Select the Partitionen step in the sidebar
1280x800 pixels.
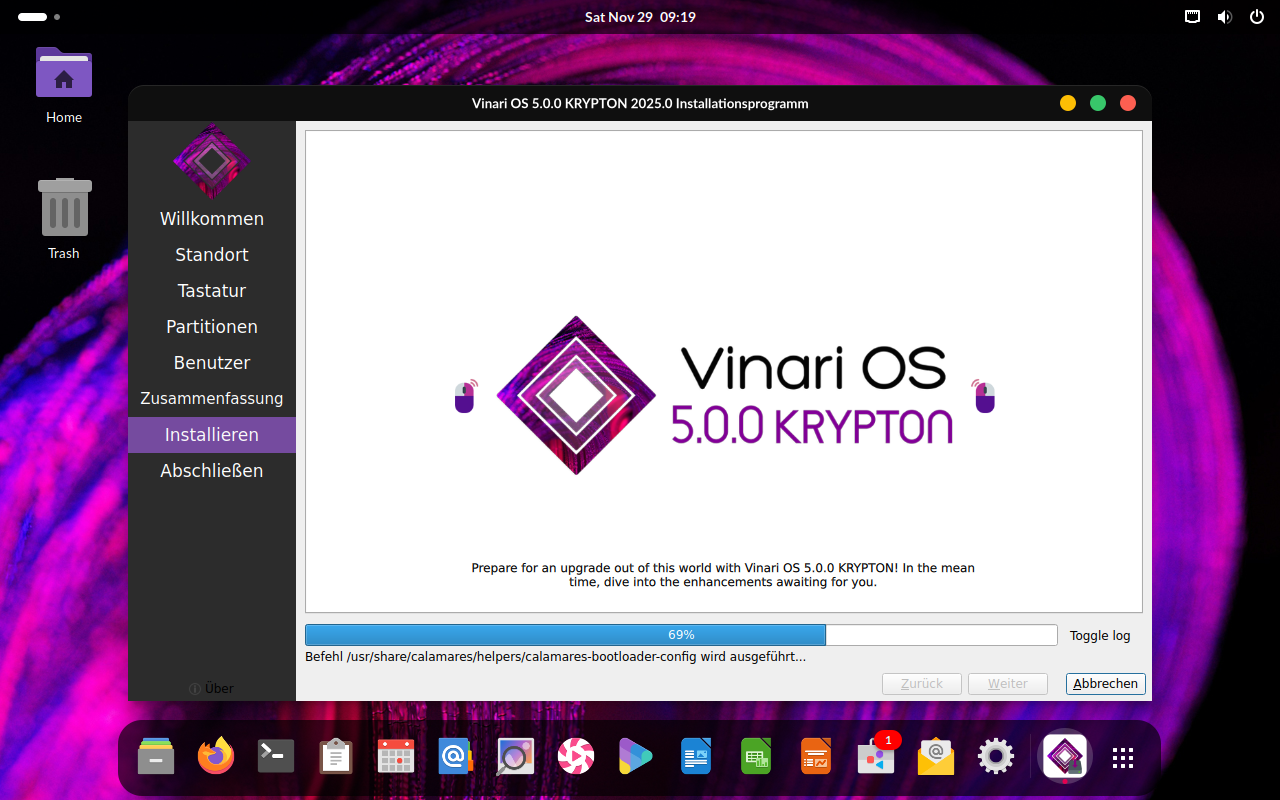(x=212, y=327)
